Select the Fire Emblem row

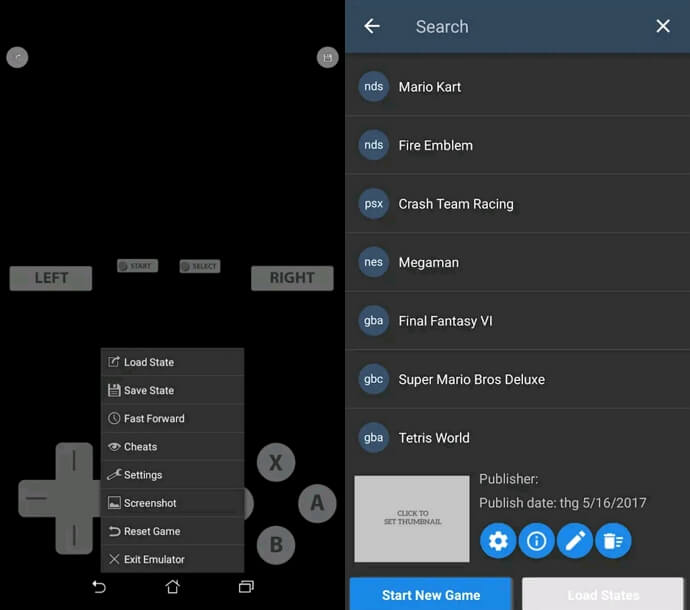pos(518,145)
